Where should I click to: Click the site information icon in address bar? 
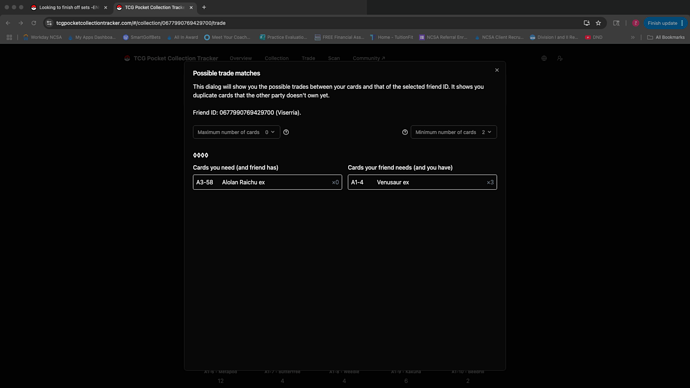click(49, 23)
